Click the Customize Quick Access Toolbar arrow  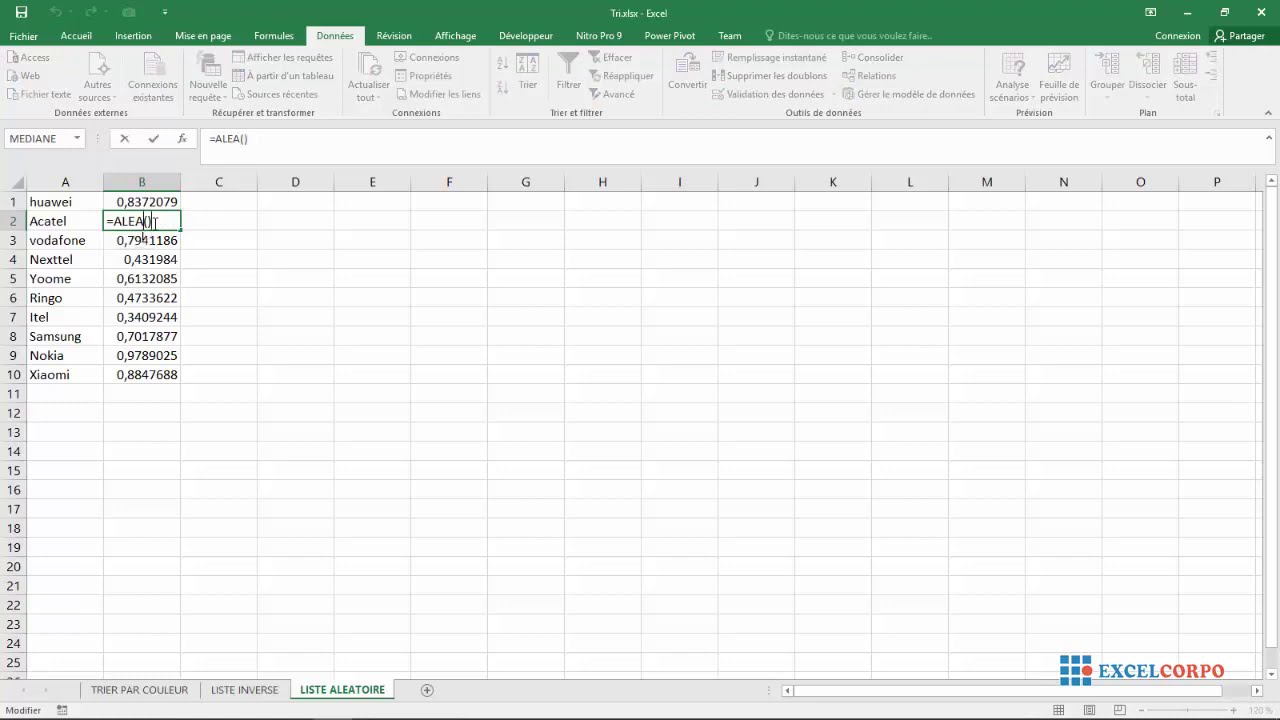166,12
